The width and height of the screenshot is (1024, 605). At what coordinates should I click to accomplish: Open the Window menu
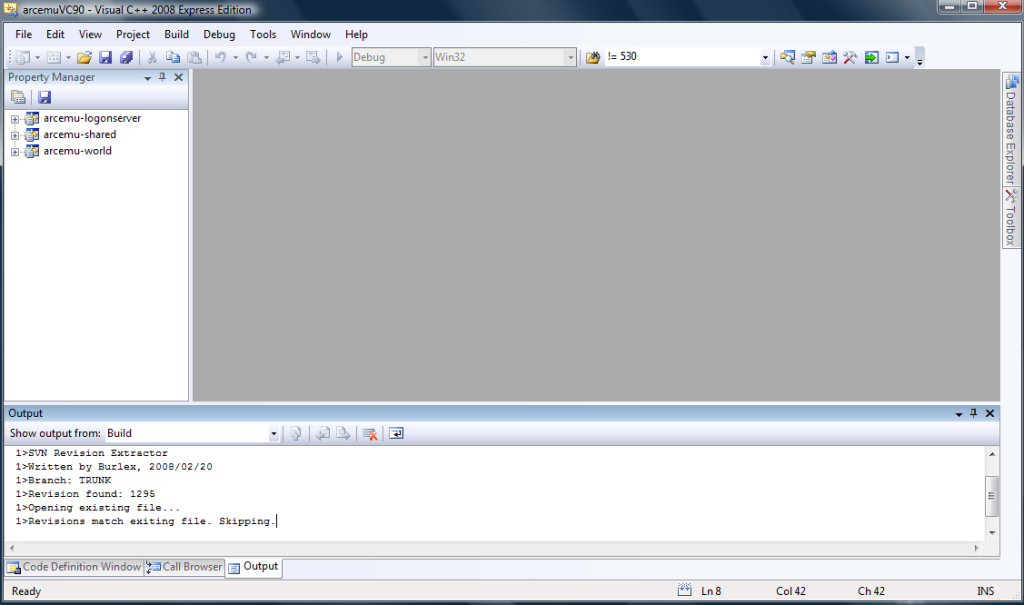pos(310,35)
